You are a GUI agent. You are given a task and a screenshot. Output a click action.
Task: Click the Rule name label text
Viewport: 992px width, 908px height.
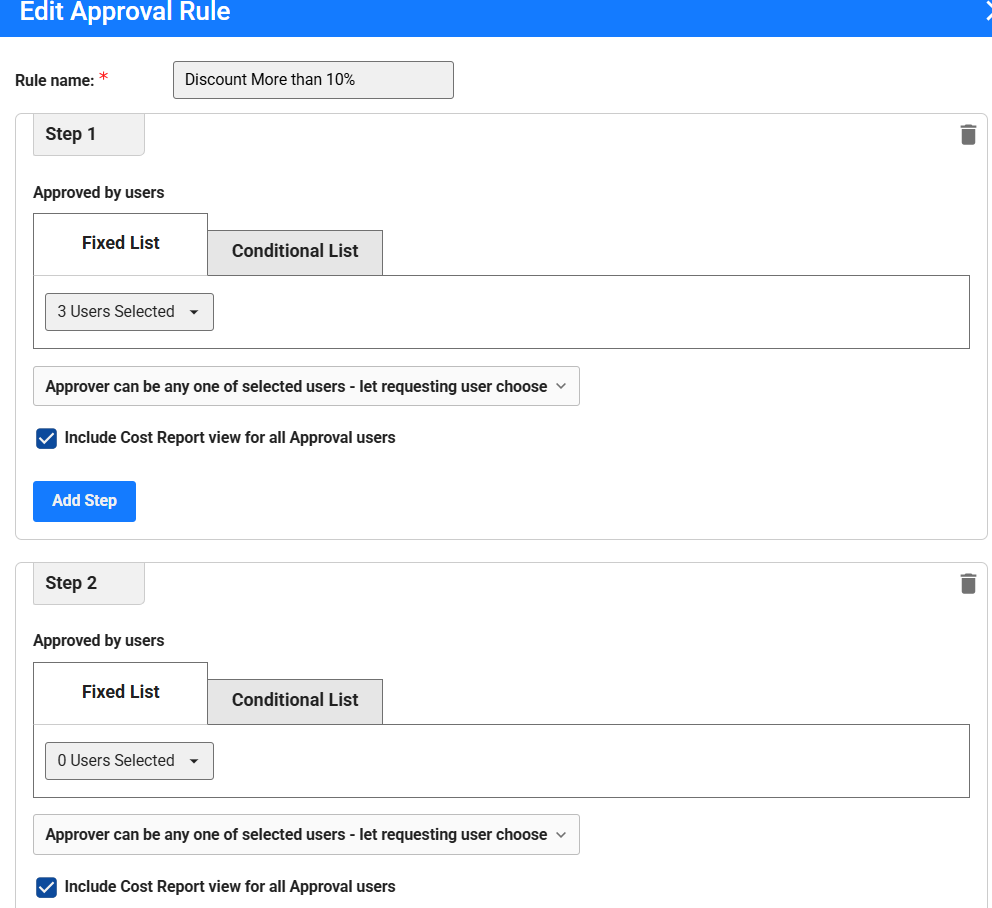55,81
